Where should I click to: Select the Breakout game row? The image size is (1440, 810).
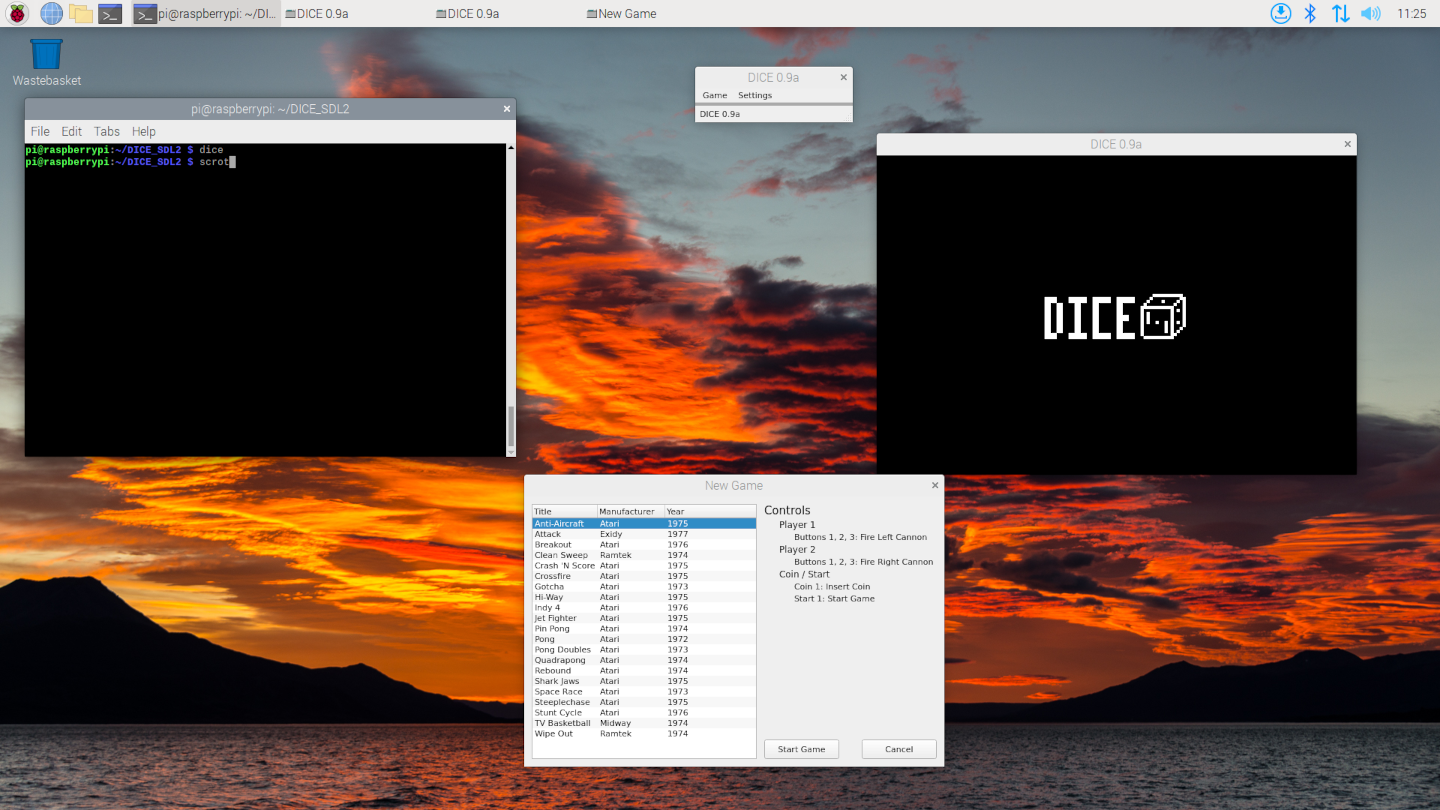[644, 544]
